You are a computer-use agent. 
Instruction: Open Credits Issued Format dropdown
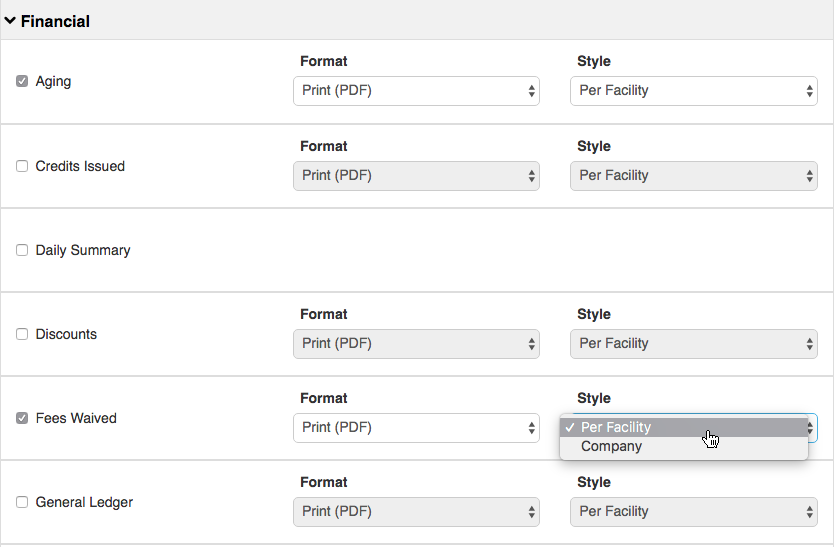416,176
